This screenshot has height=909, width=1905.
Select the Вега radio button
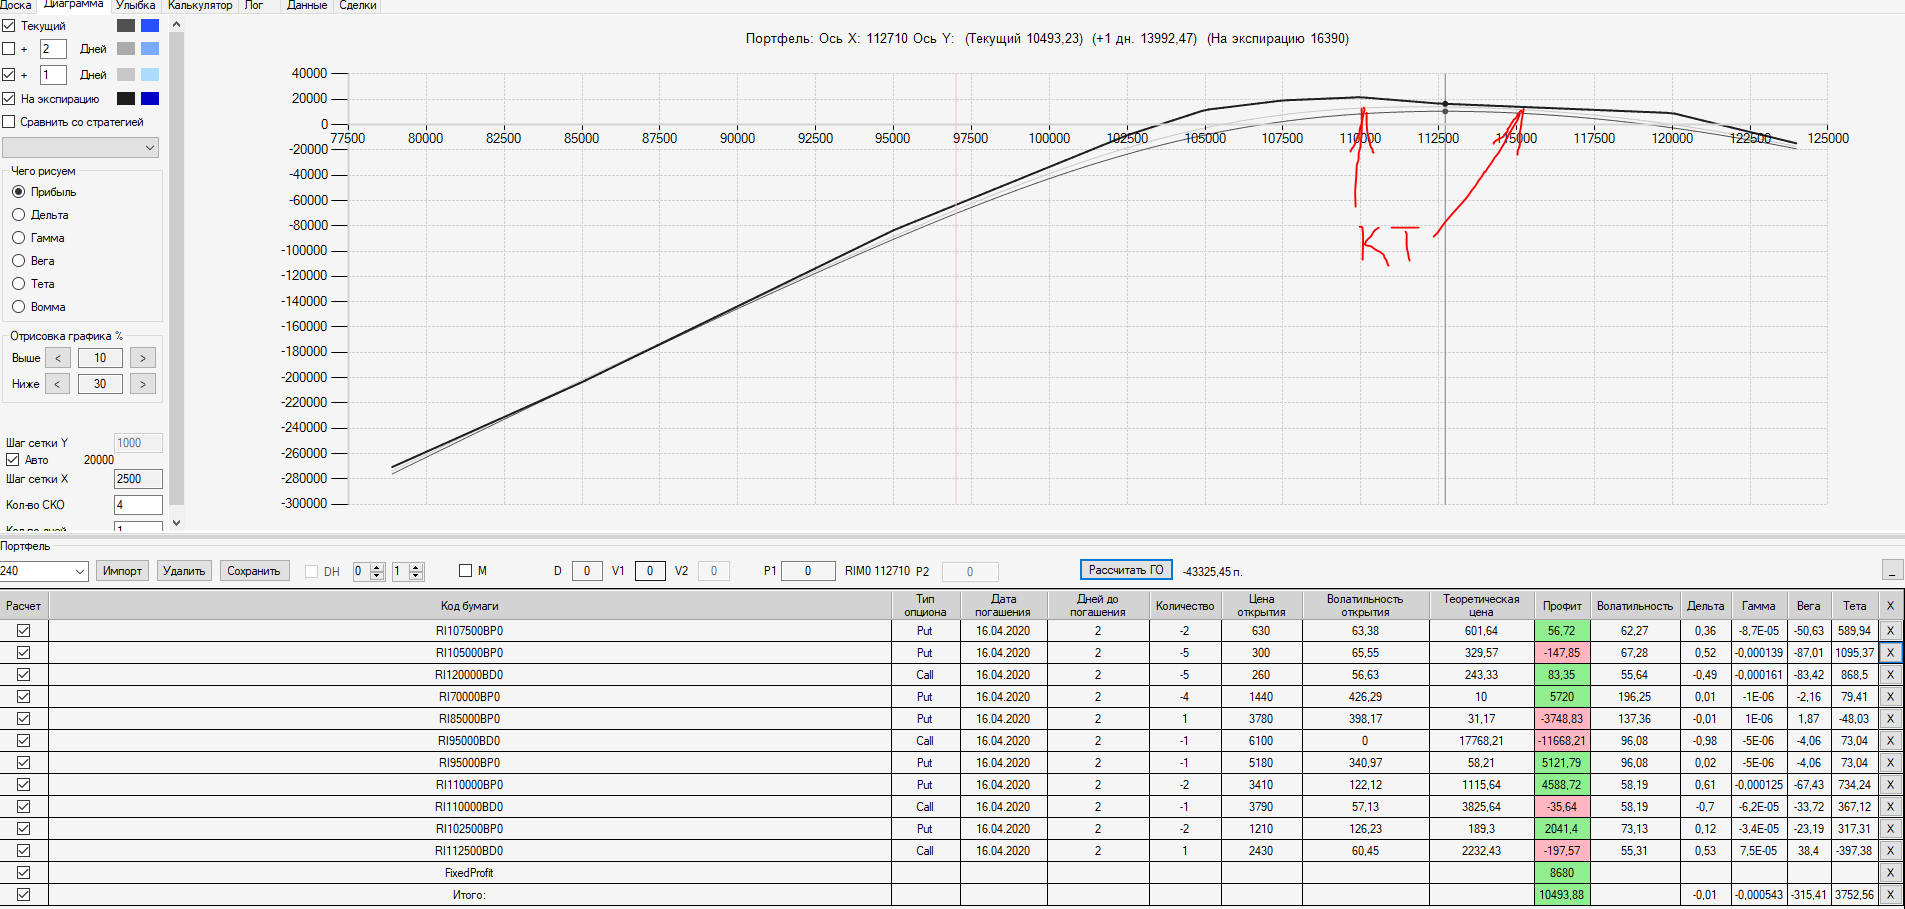pyautogui.click(x=18, y=260)
